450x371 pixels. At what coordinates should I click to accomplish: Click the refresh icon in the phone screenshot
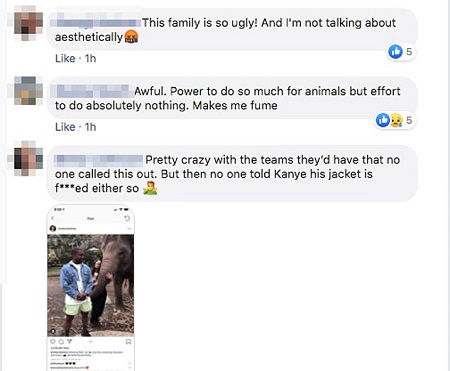coord(127,218)
